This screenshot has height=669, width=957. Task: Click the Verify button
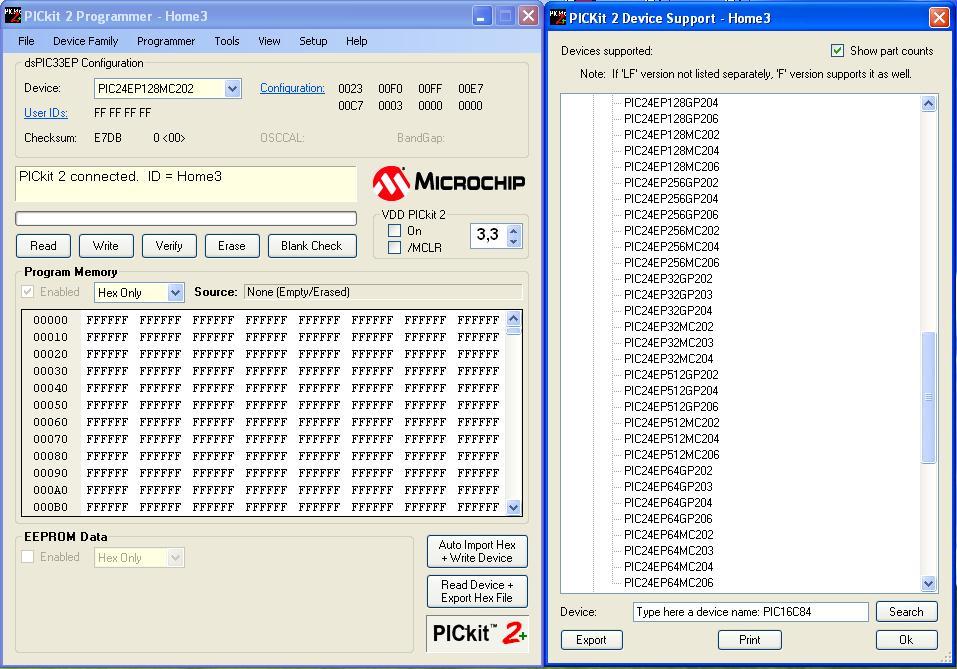169,246
